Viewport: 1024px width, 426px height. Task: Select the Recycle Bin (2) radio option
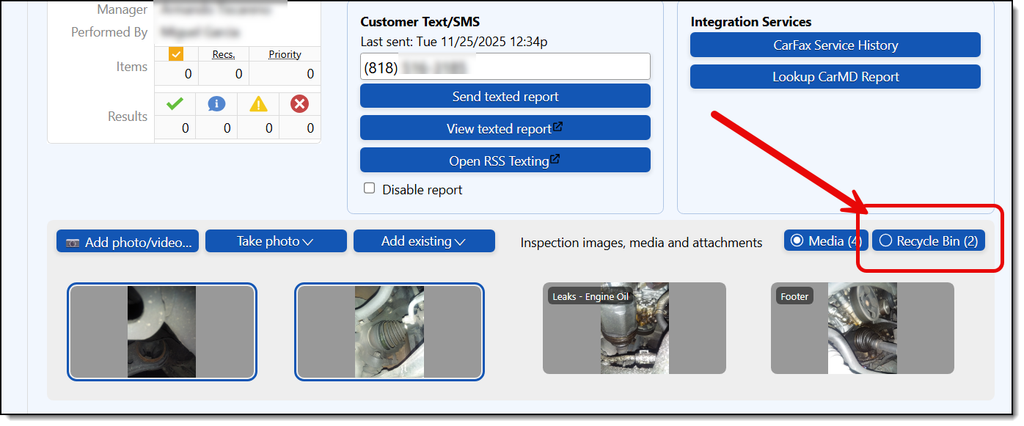click(x=929, y=240)
